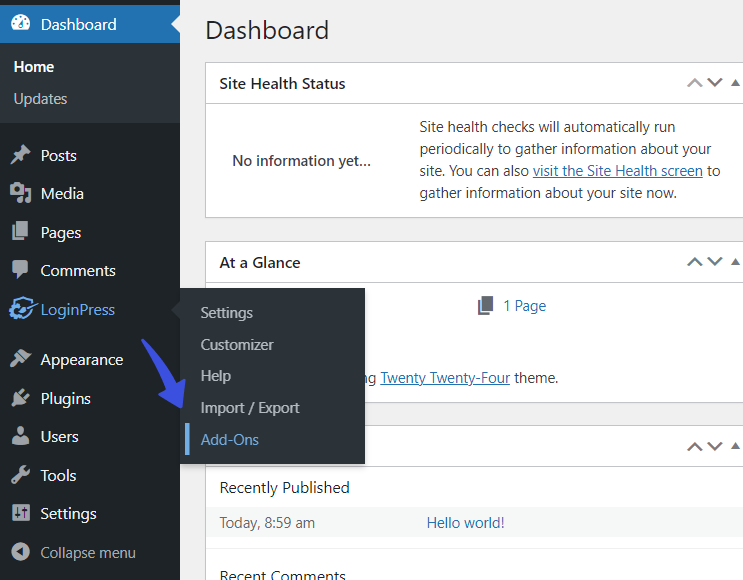Image resolution: width=743 pixels, height=580 pixels.
Task: Click the Recently Published label
Action: click(x=284, y=488)
